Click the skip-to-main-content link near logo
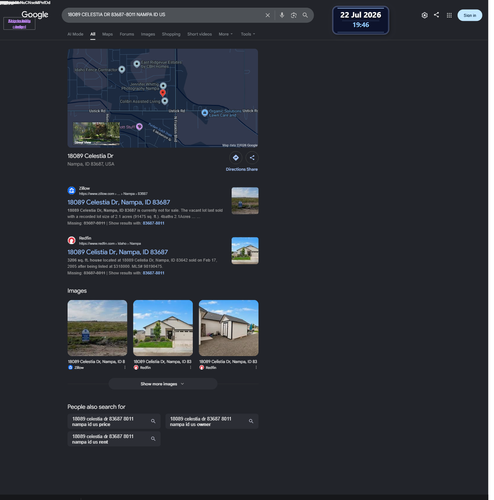The width and height of the screenshot is (494, 500). [x=19, y=24]
